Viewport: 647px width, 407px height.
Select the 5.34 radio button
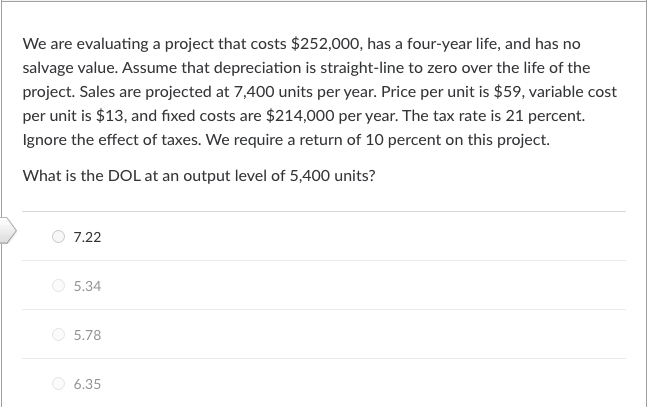tap(60, 286)
